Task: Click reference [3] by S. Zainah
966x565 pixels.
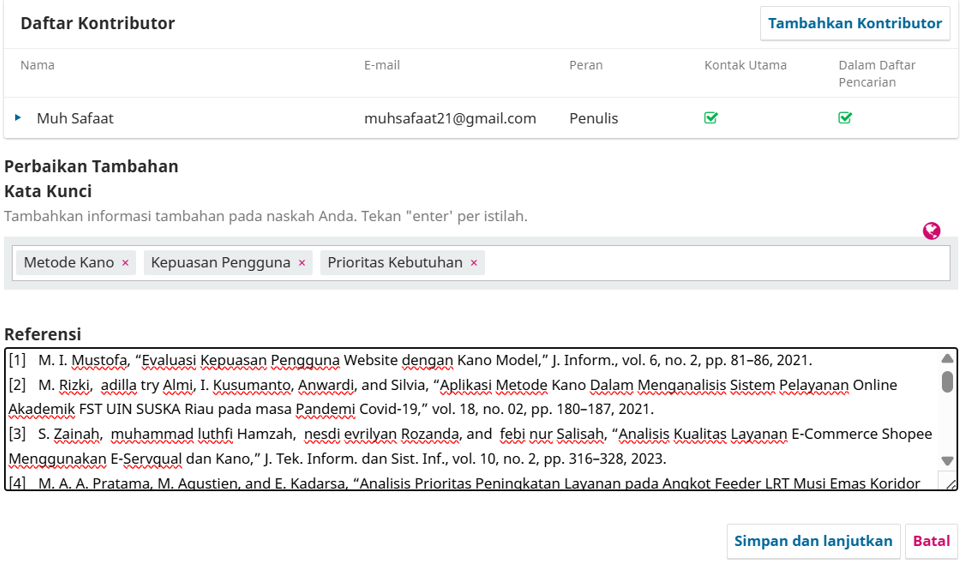Action: pos(470,446)
